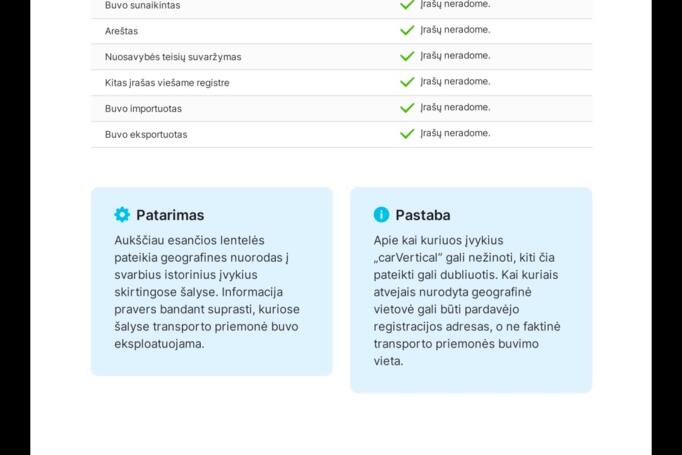682x455 pixels.
Task: Click the Patarimas tip paragraph text
Action: coord(207,292)
